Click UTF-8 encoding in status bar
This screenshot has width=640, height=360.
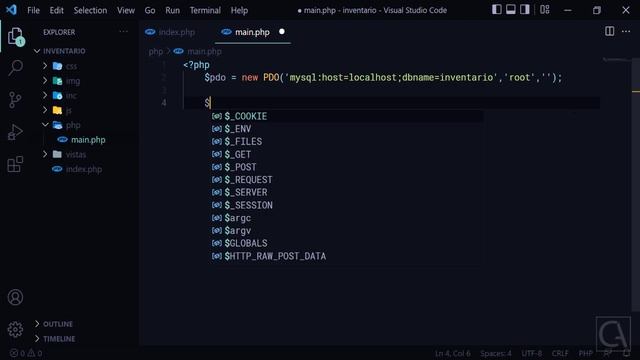[531, 353]
